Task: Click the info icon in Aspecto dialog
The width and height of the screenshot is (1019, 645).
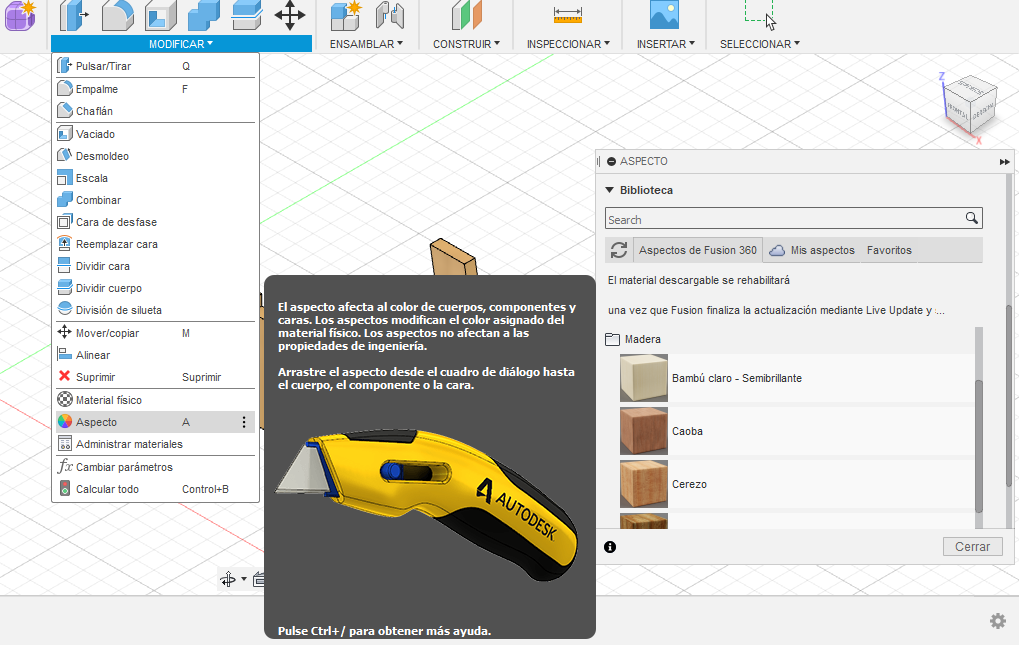Action: pos(610,547)
